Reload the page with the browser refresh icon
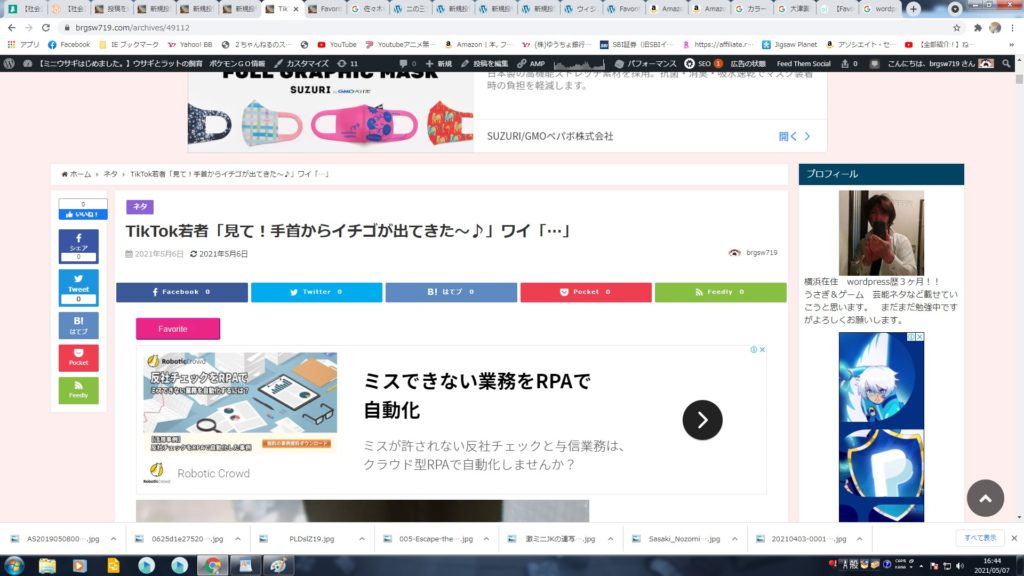 click(47, 28)
